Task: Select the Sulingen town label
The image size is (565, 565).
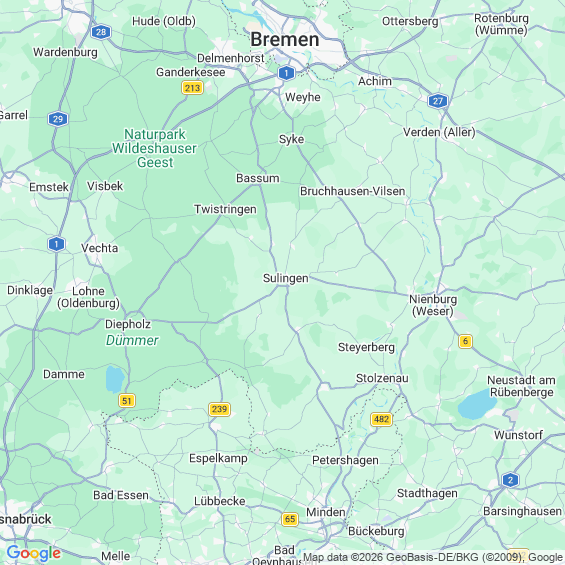Action: [x=285, y=278]
